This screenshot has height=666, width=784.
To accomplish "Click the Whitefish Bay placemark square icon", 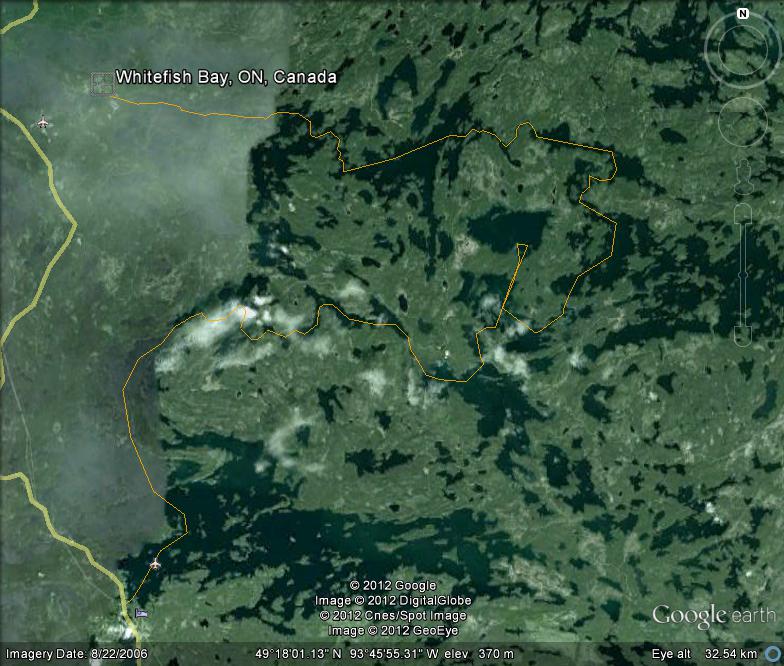I will pos(101,83).
